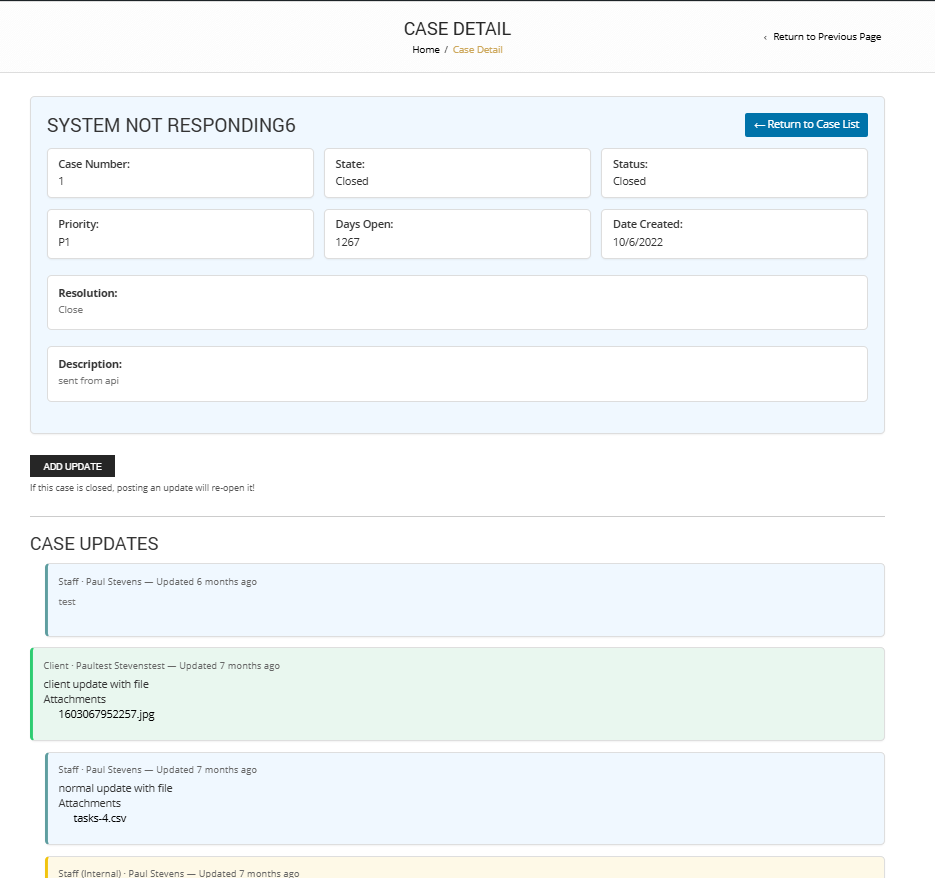This screenshot has width=935, height=878.
Task: Click the Staff (Internal) update card
Action: point(465,869)
